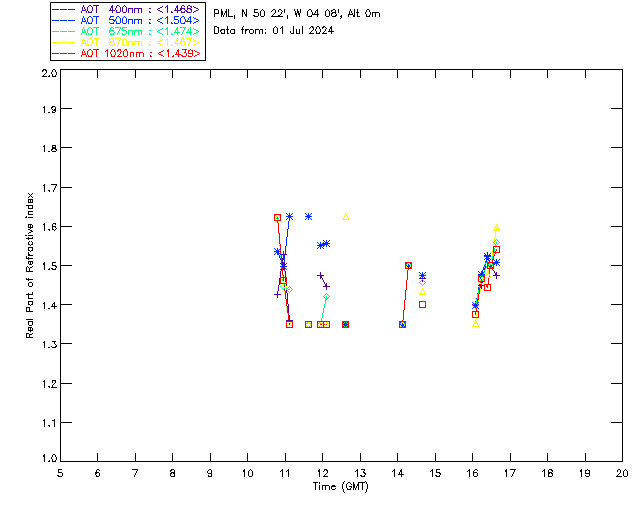This screenshot has width=640, height=512.
Task: Click the 12 x-axis tick label
Action: [322, 473]
